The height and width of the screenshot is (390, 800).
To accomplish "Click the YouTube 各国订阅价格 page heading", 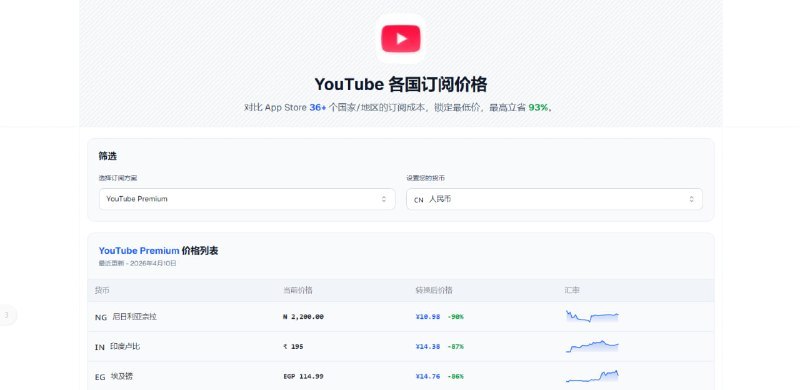I will click(x=401, y=84).
